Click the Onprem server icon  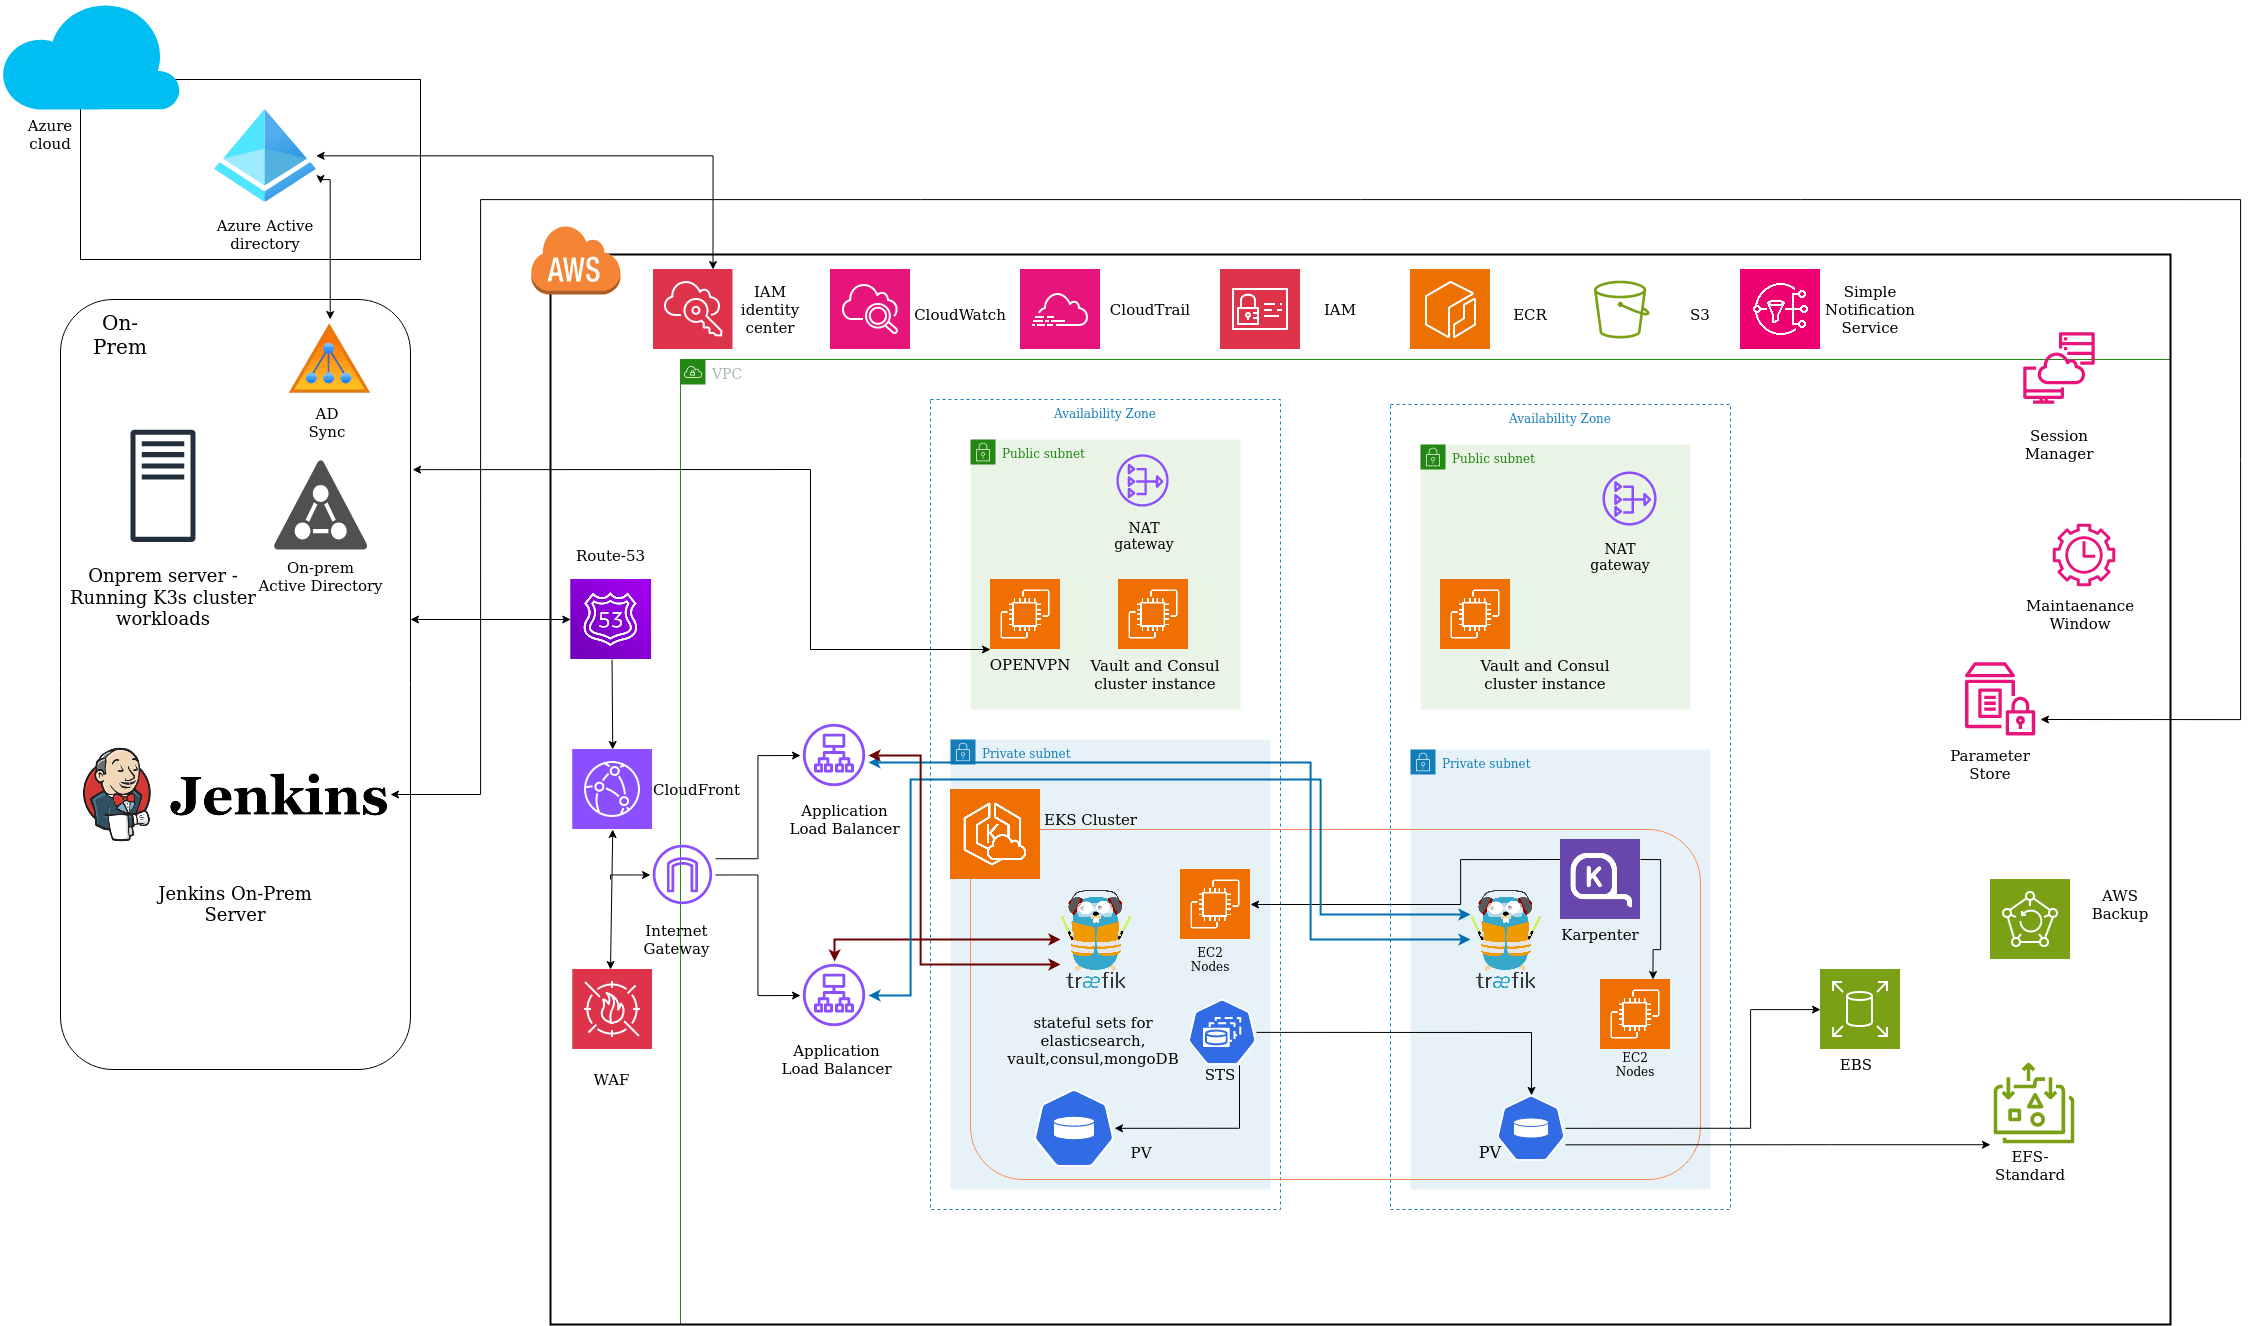tap(162, 486)
